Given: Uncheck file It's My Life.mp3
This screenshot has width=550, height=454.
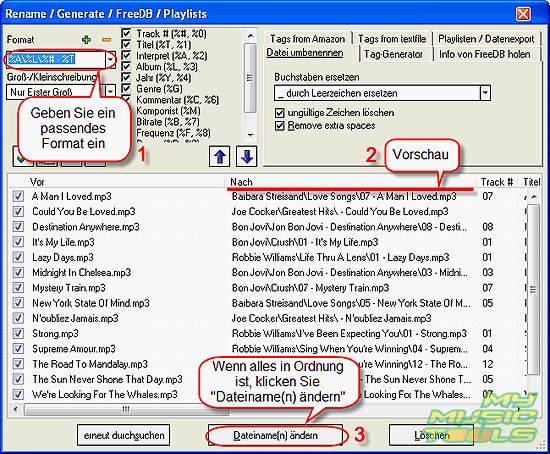Looking at the screenshot, I should pos(18,242).
